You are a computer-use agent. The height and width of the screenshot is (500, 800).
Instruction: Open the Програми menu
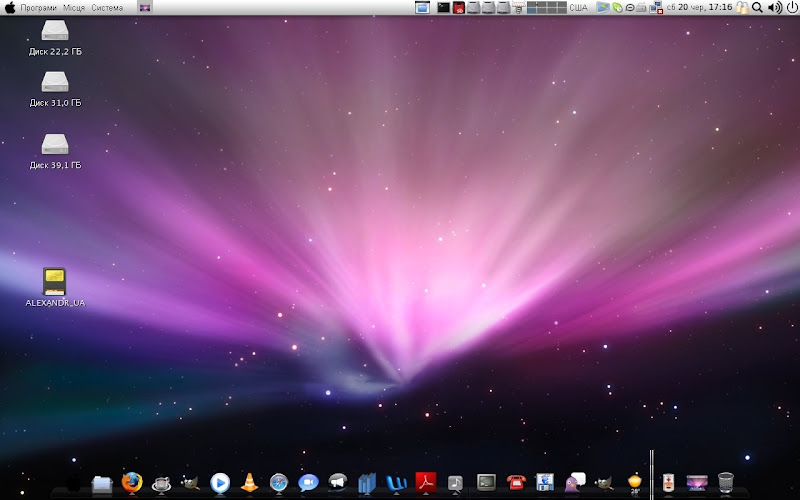click(x=38, y=8)
